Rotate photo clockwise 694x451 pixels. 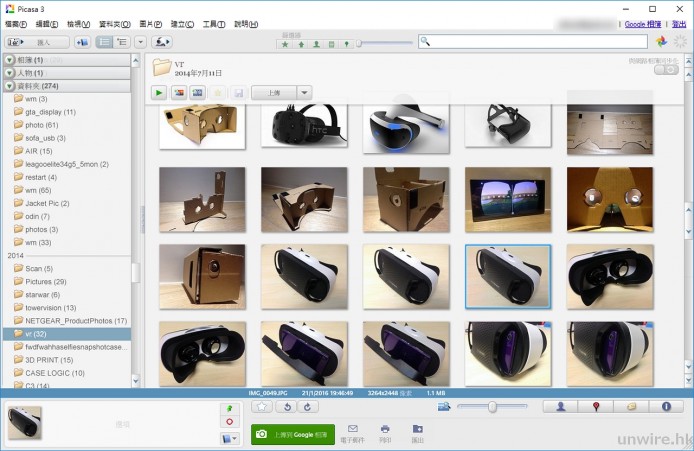click(307, 406)
